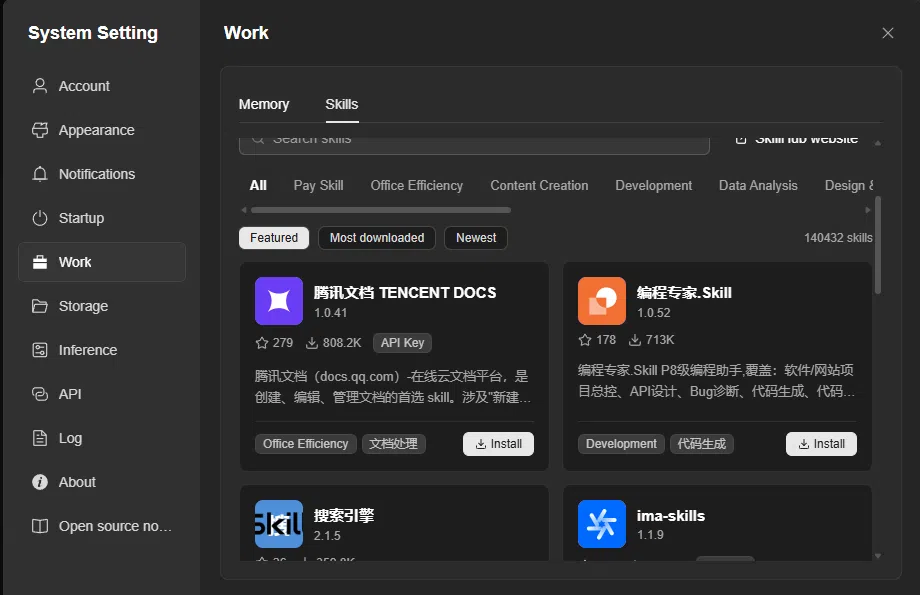Click the download count icon on Tencent Docs
This screenshot has height=595, width=920.
coord(312,343)
